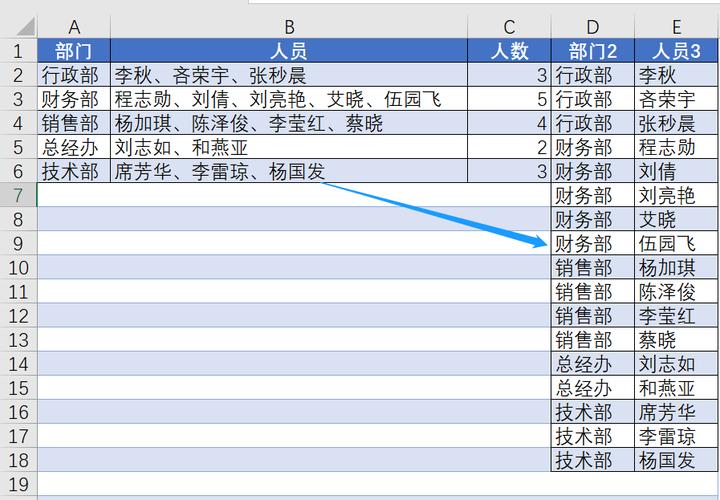Select cell 行政部 in column A

point(74,75)
